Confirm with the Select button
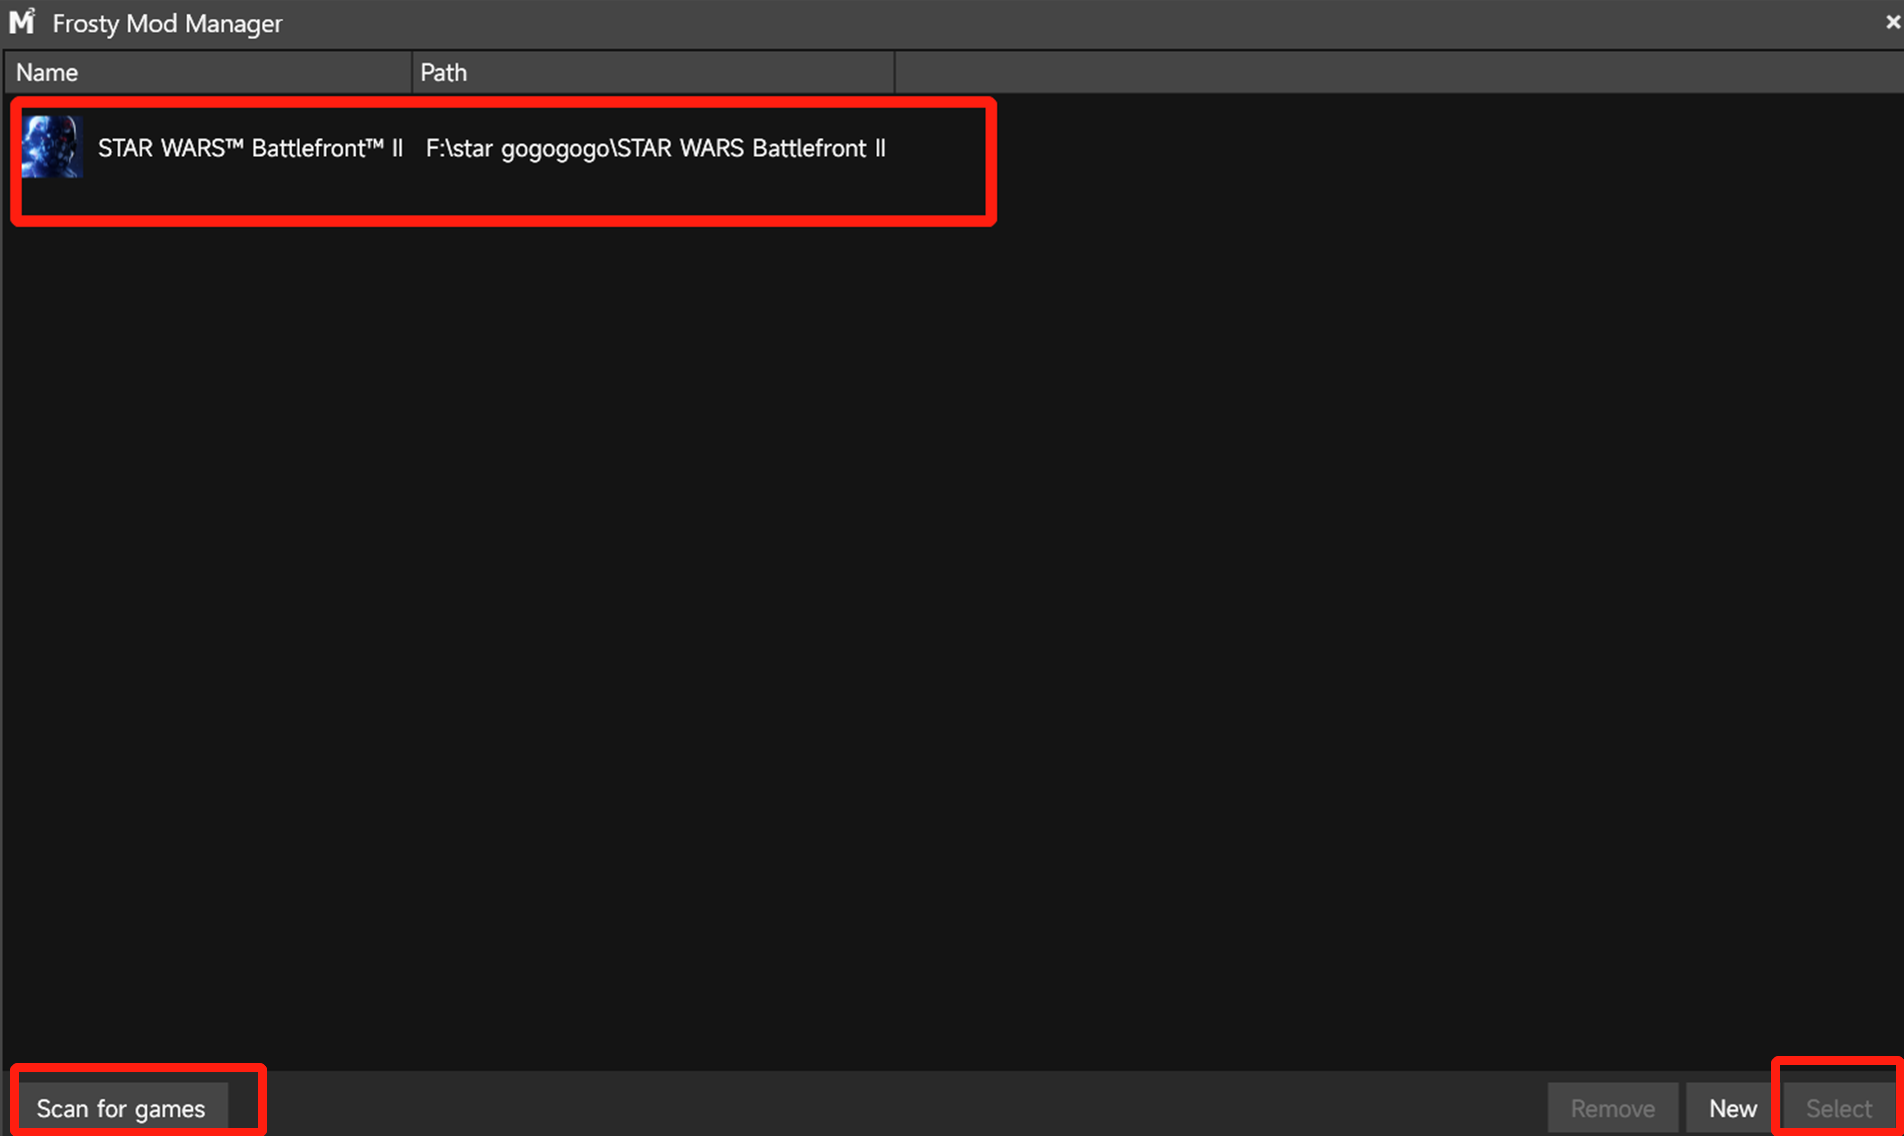Viewport: 1904px width, 1136px height. [x=1838, y=1108]
